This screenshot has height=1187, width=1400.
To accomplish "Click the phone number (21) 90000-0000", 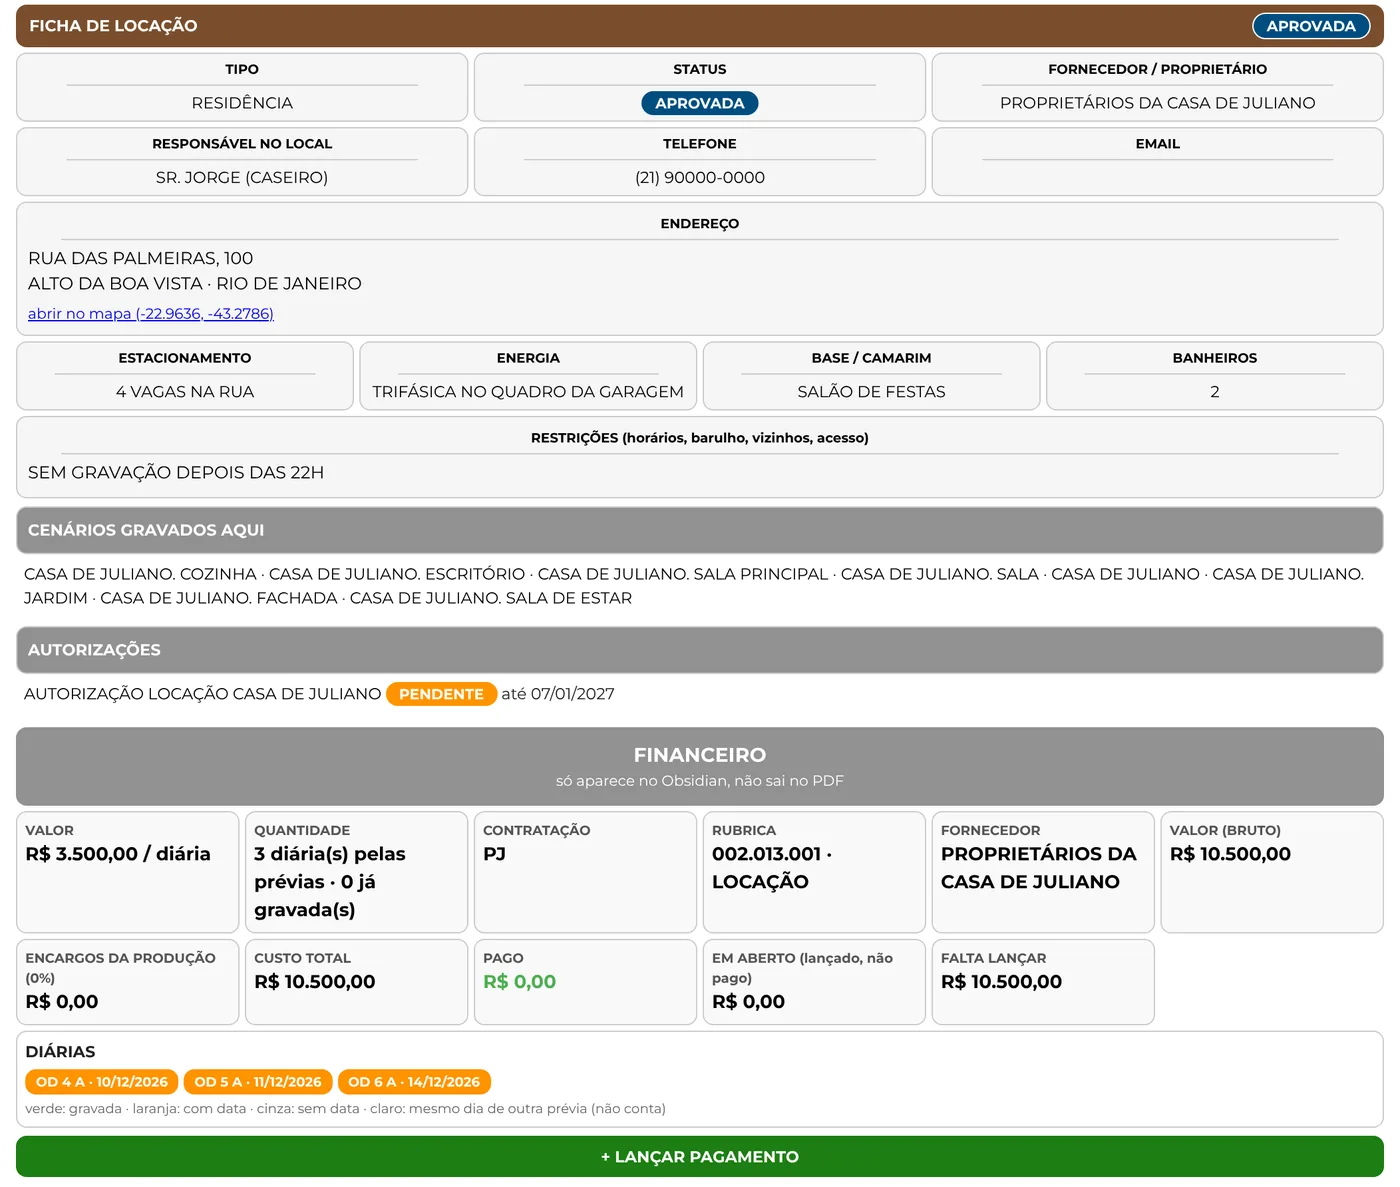I will (x=700, y=178).
